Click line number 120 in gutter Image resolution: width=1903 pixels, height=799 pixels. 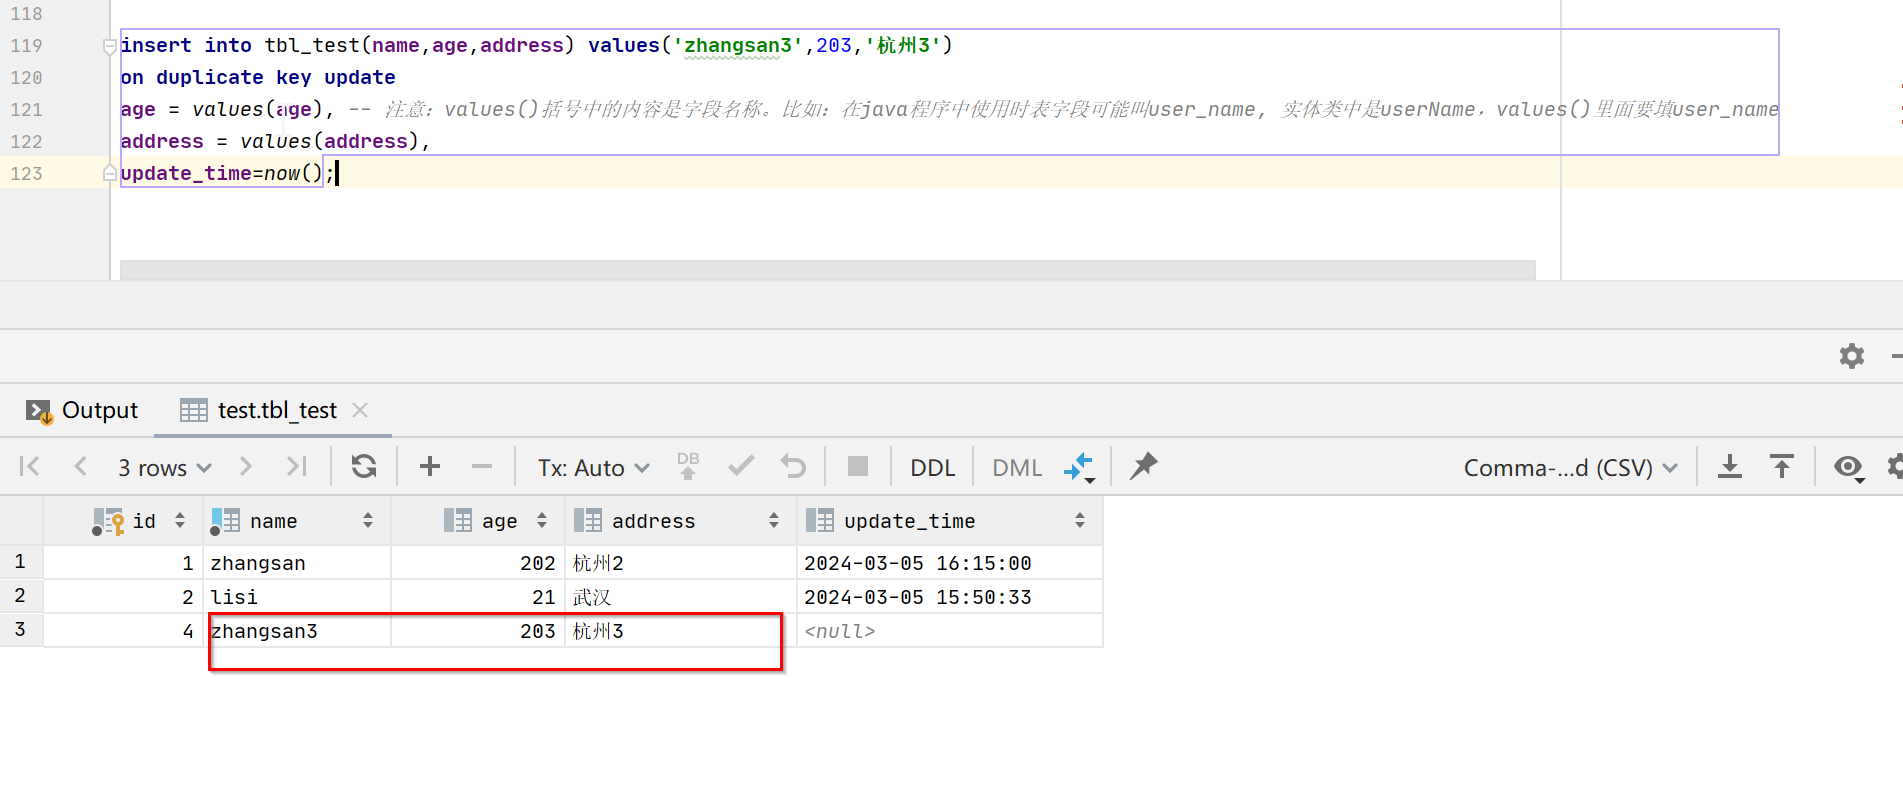click(x=27, y=77)
